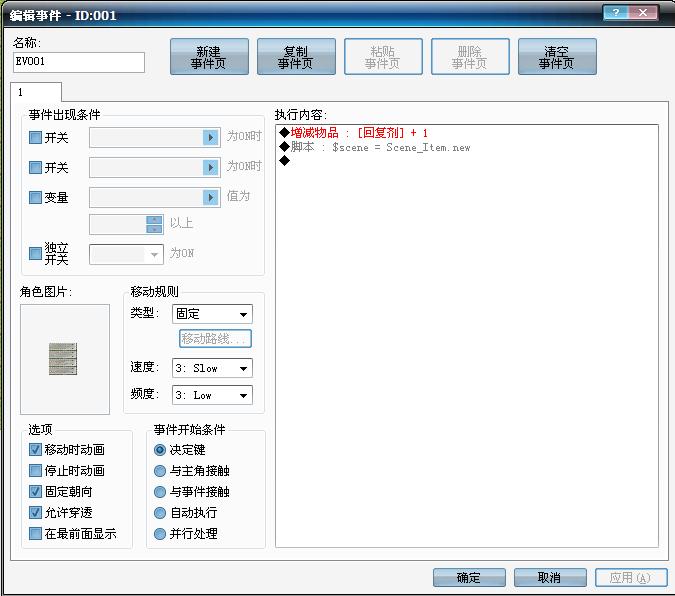Viewport: 675px width, 596px height.
Task: Check 在最前面显示 option
Action: pos(35,534)
